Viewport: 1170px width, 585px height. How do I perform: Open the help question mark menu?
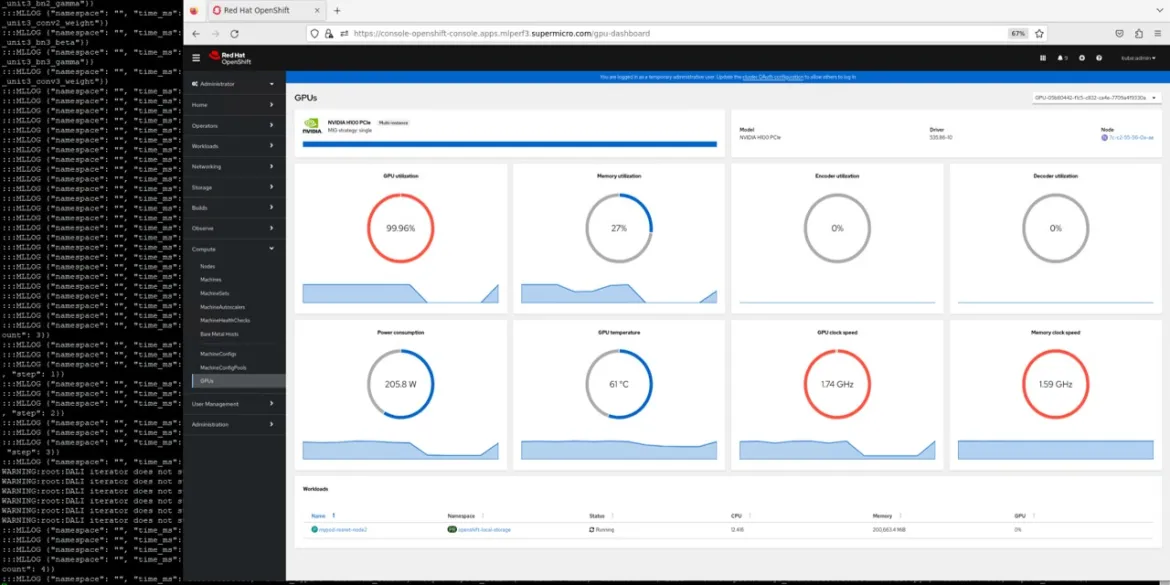(1099, 57)
